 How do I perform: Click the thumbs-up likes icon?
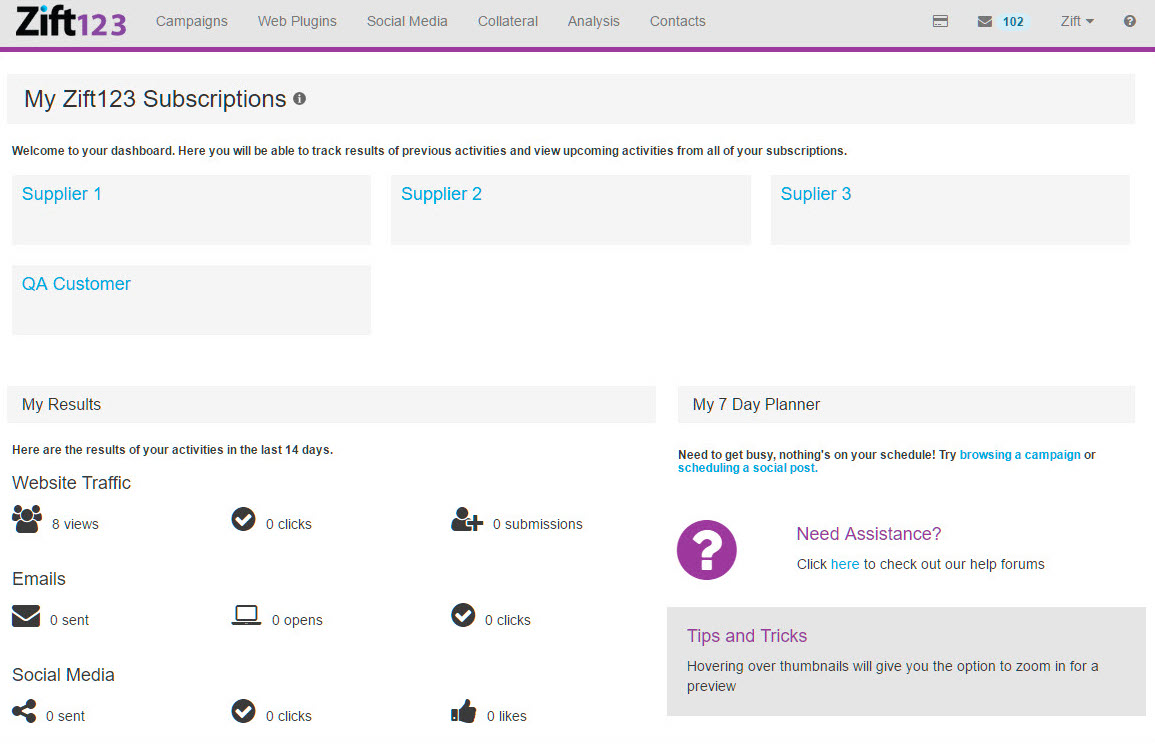coord(463,712)
